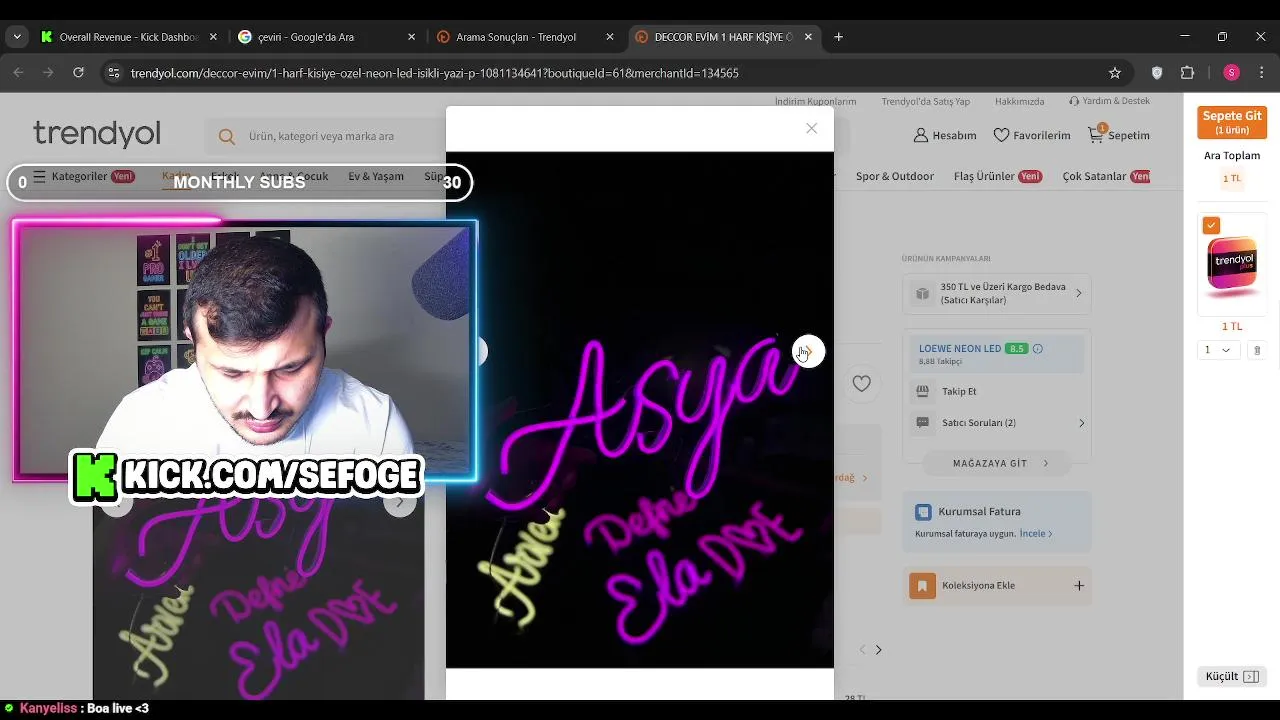Open Flaş Ürünler category
1280x720 pixels.
tap(998, 176)
